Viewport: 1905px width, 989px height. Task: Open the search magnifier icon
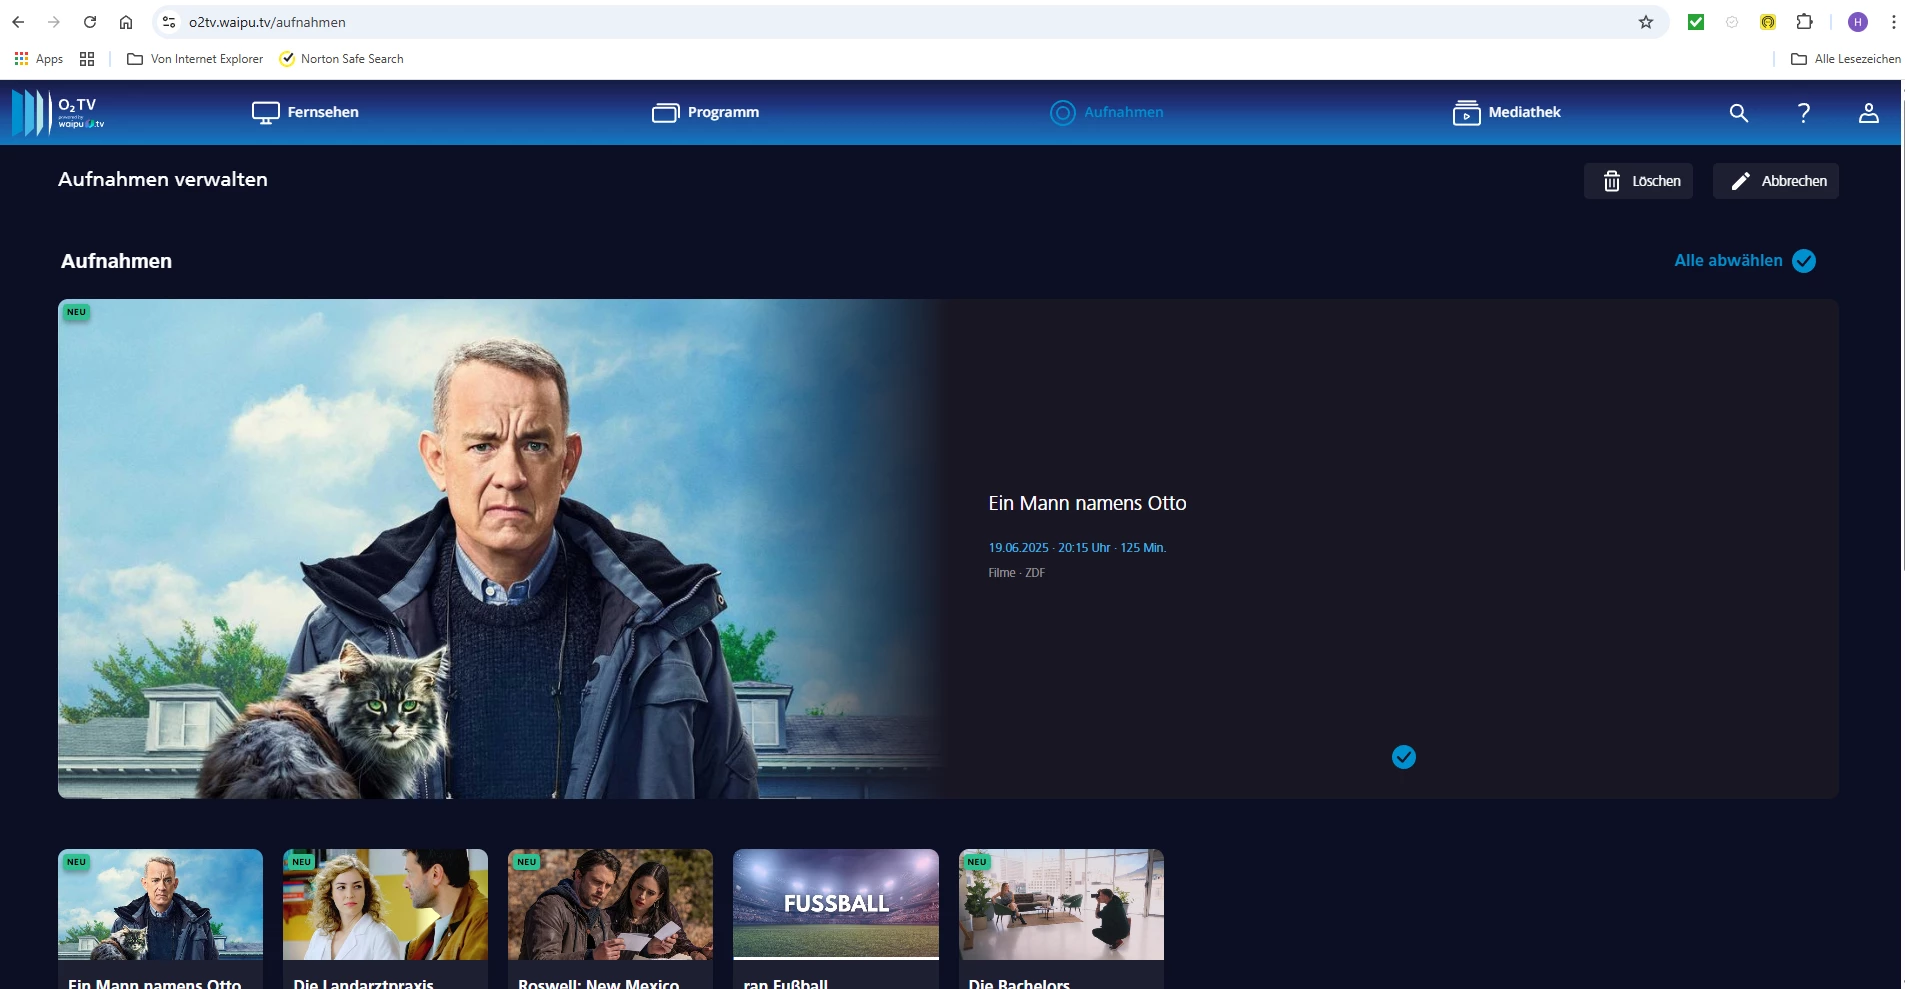(x=1739, y=113)
